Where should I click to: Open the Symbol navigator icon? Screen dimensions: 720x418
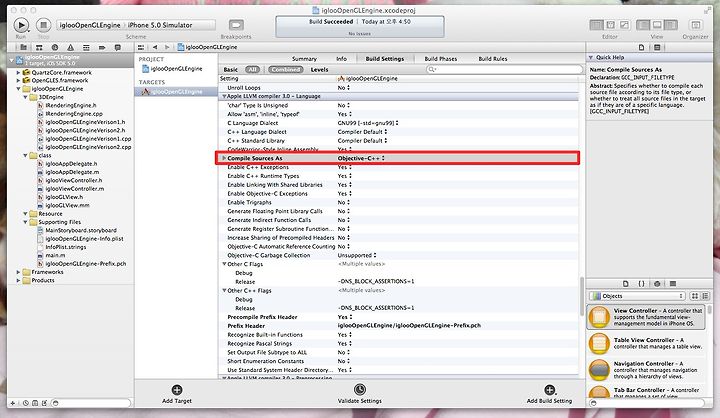click(x=39, y=47)
